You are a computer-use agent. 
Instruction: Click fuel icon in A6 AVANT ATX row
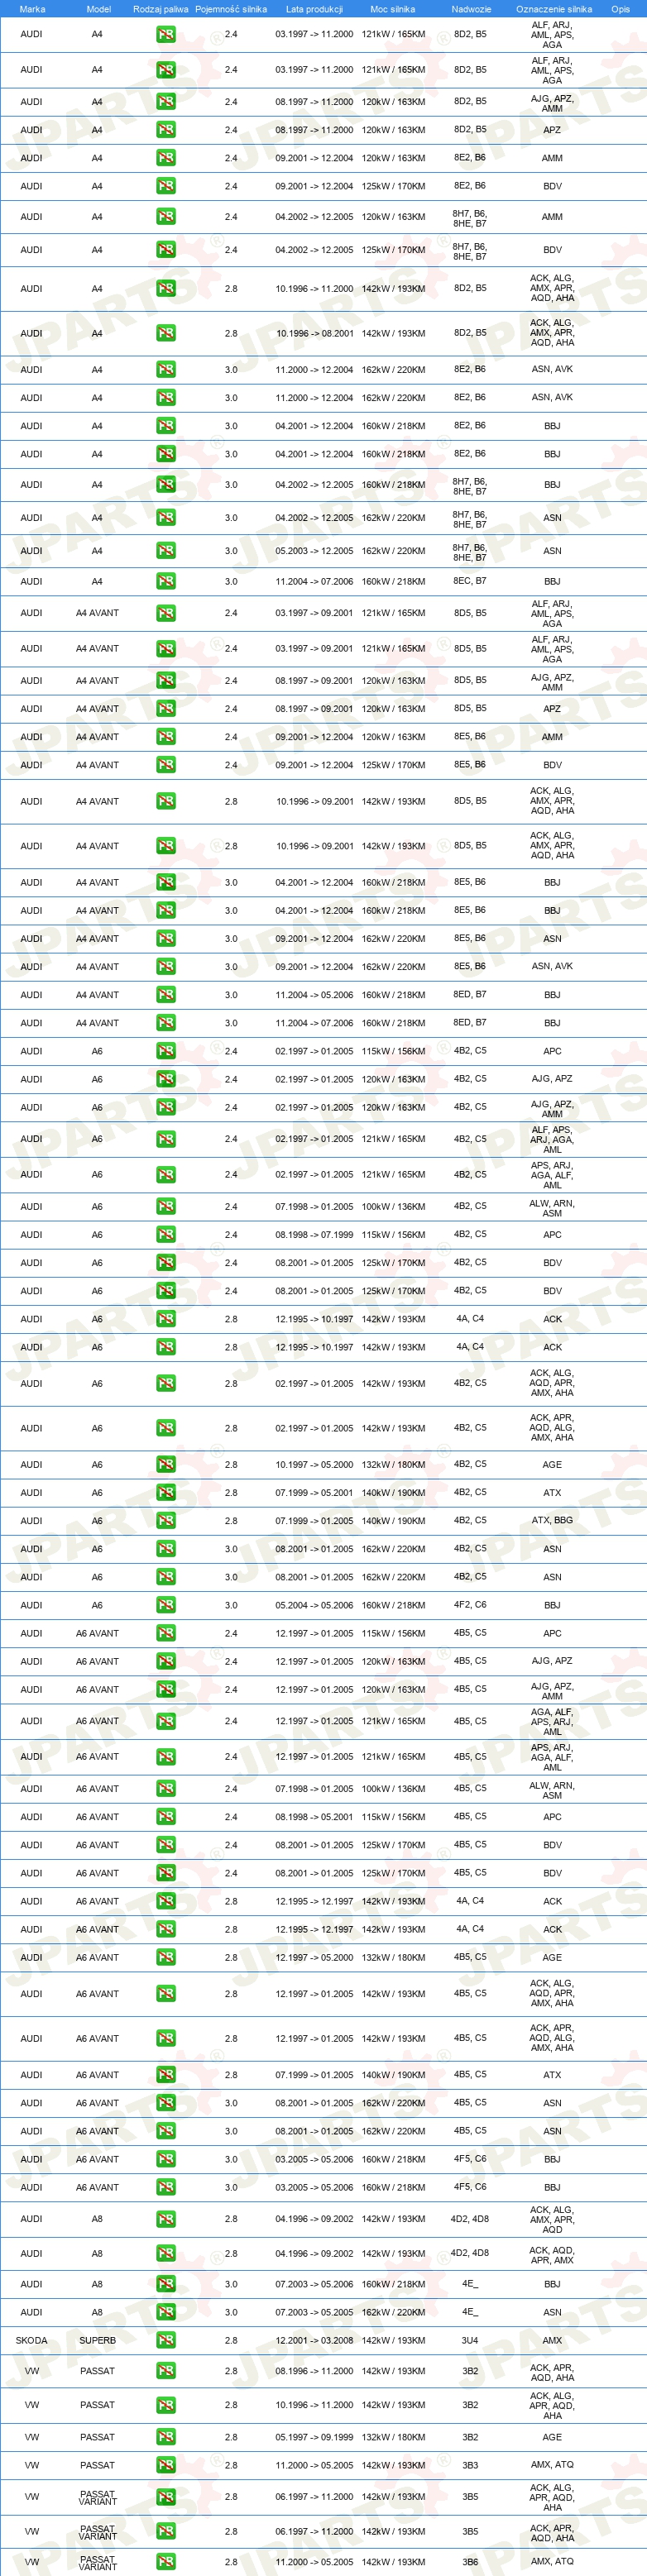(x=166, y=2075)
